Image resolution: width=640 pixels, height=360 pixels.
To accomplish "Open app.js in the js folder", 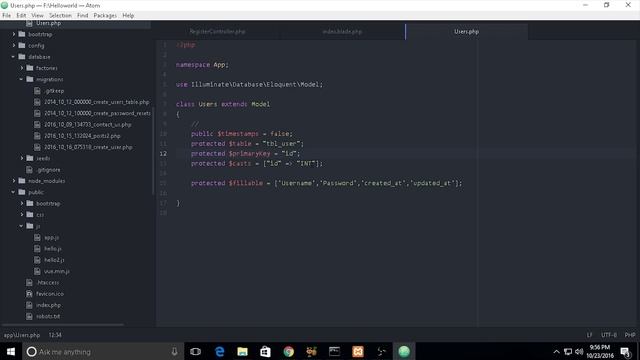I will click(51, 237).
